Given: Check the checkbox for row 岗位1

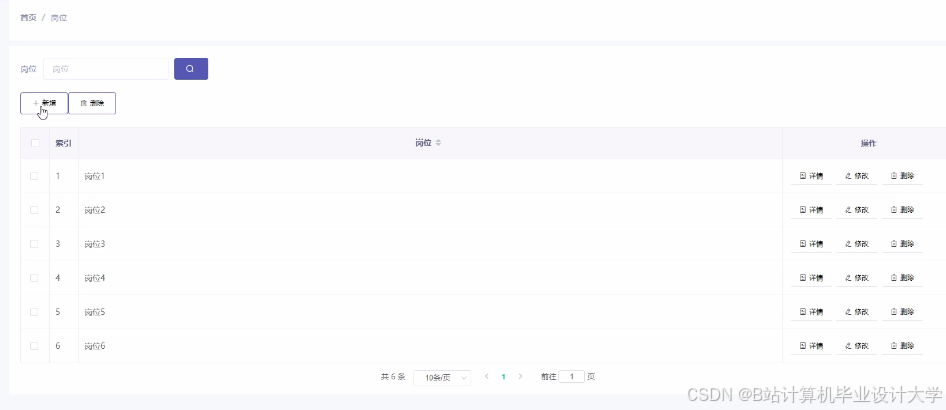Looking at the screenshot, I should (34, 176).
